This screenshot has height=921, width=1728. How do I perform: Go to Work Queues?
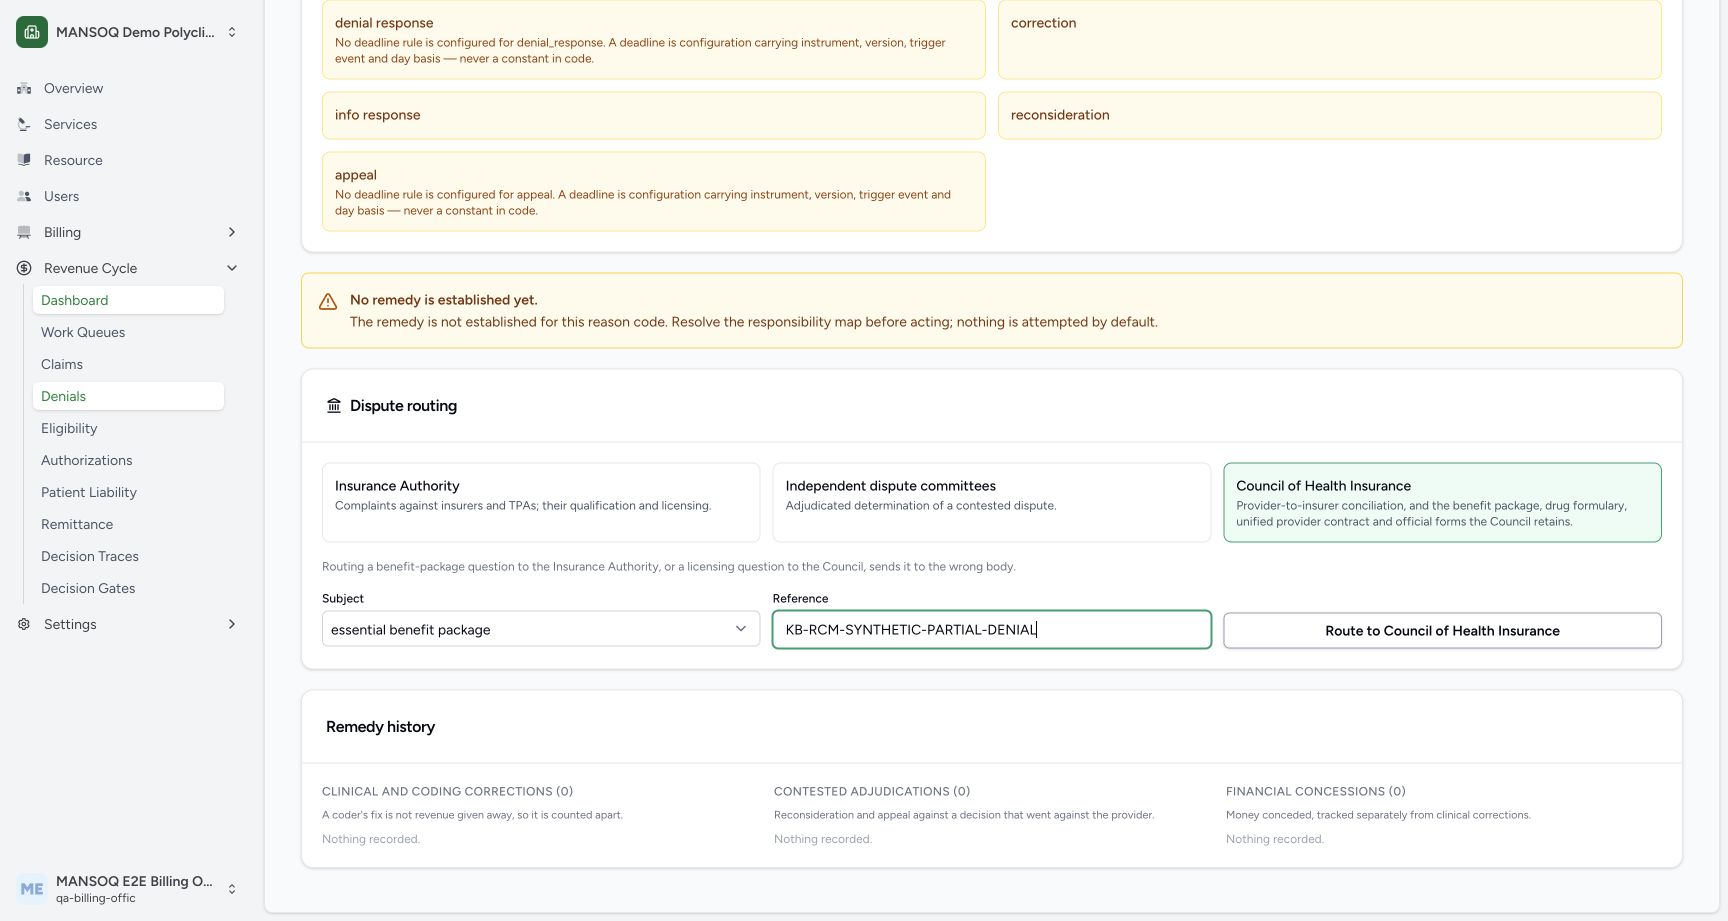tap(128, 332)
